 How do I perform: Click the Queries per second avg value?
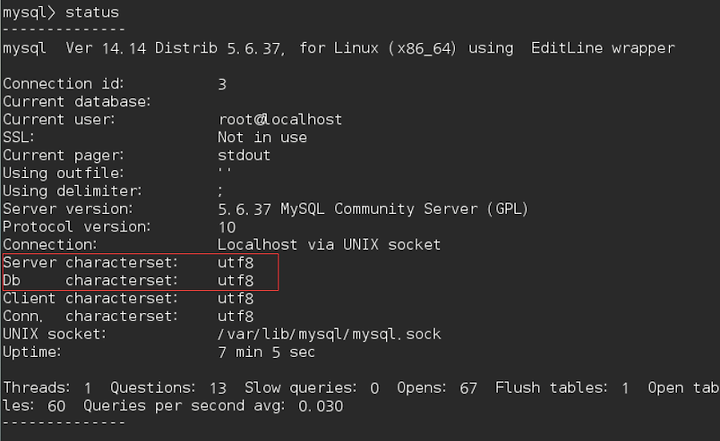click(321, 407)
